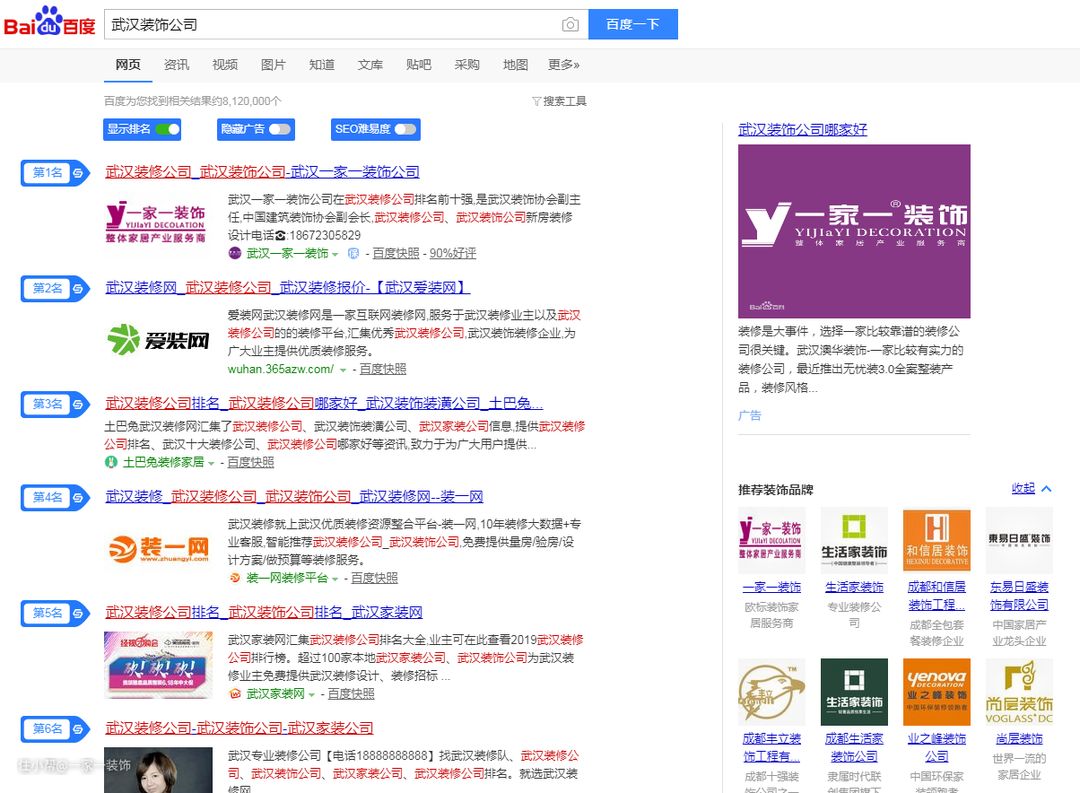The height and width of the screenshot is (793, 1080).
Task: Click the 尚层装饰 brand logo
Action: pyautogui.click(x=1018, y=691)
